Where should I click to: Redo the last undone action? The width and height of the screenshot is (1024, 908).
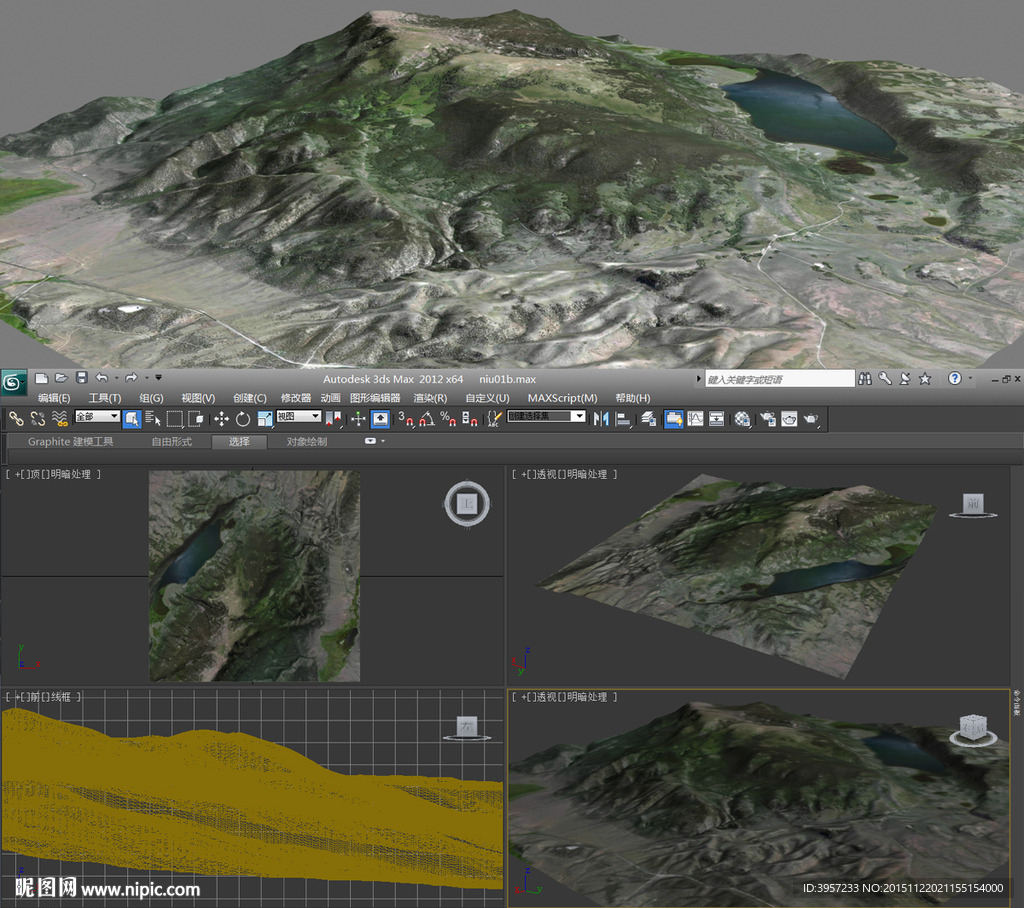pyautogui.click(x=131, y=378)
